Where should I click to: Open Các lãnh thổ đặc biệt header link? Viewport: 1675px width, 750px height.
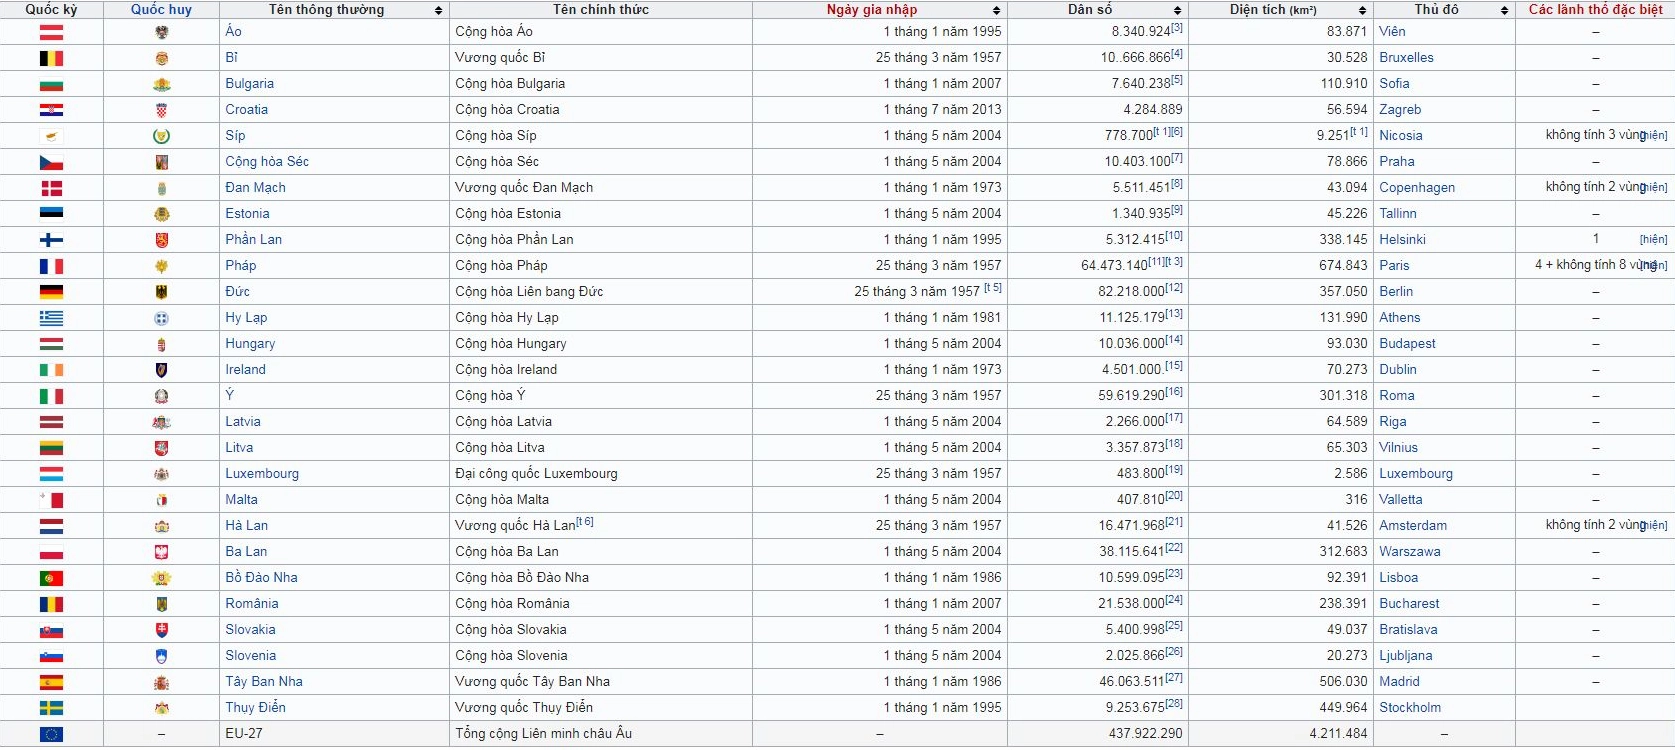point(1596,9)
